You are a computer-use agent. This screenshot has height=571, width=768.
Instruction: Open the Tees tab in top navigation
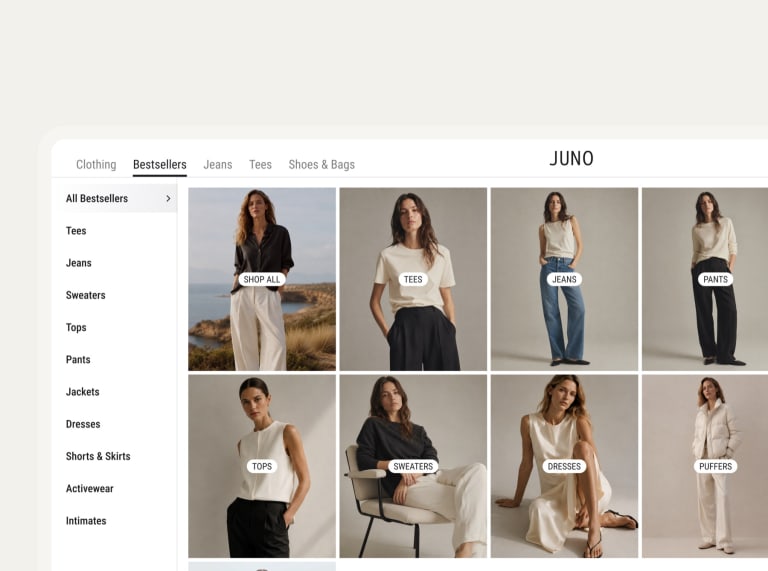coord(260,165)
